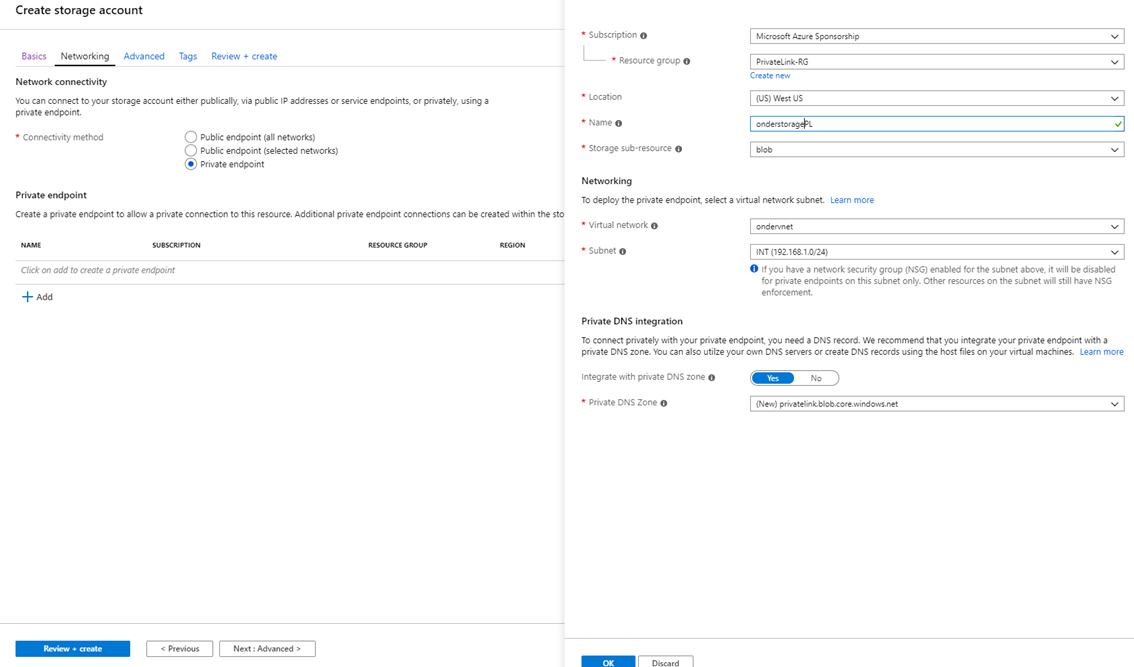Viewport: 1134px width, 667px height.
Task: Switch to the Advanced tab
Action: [144, 56]
